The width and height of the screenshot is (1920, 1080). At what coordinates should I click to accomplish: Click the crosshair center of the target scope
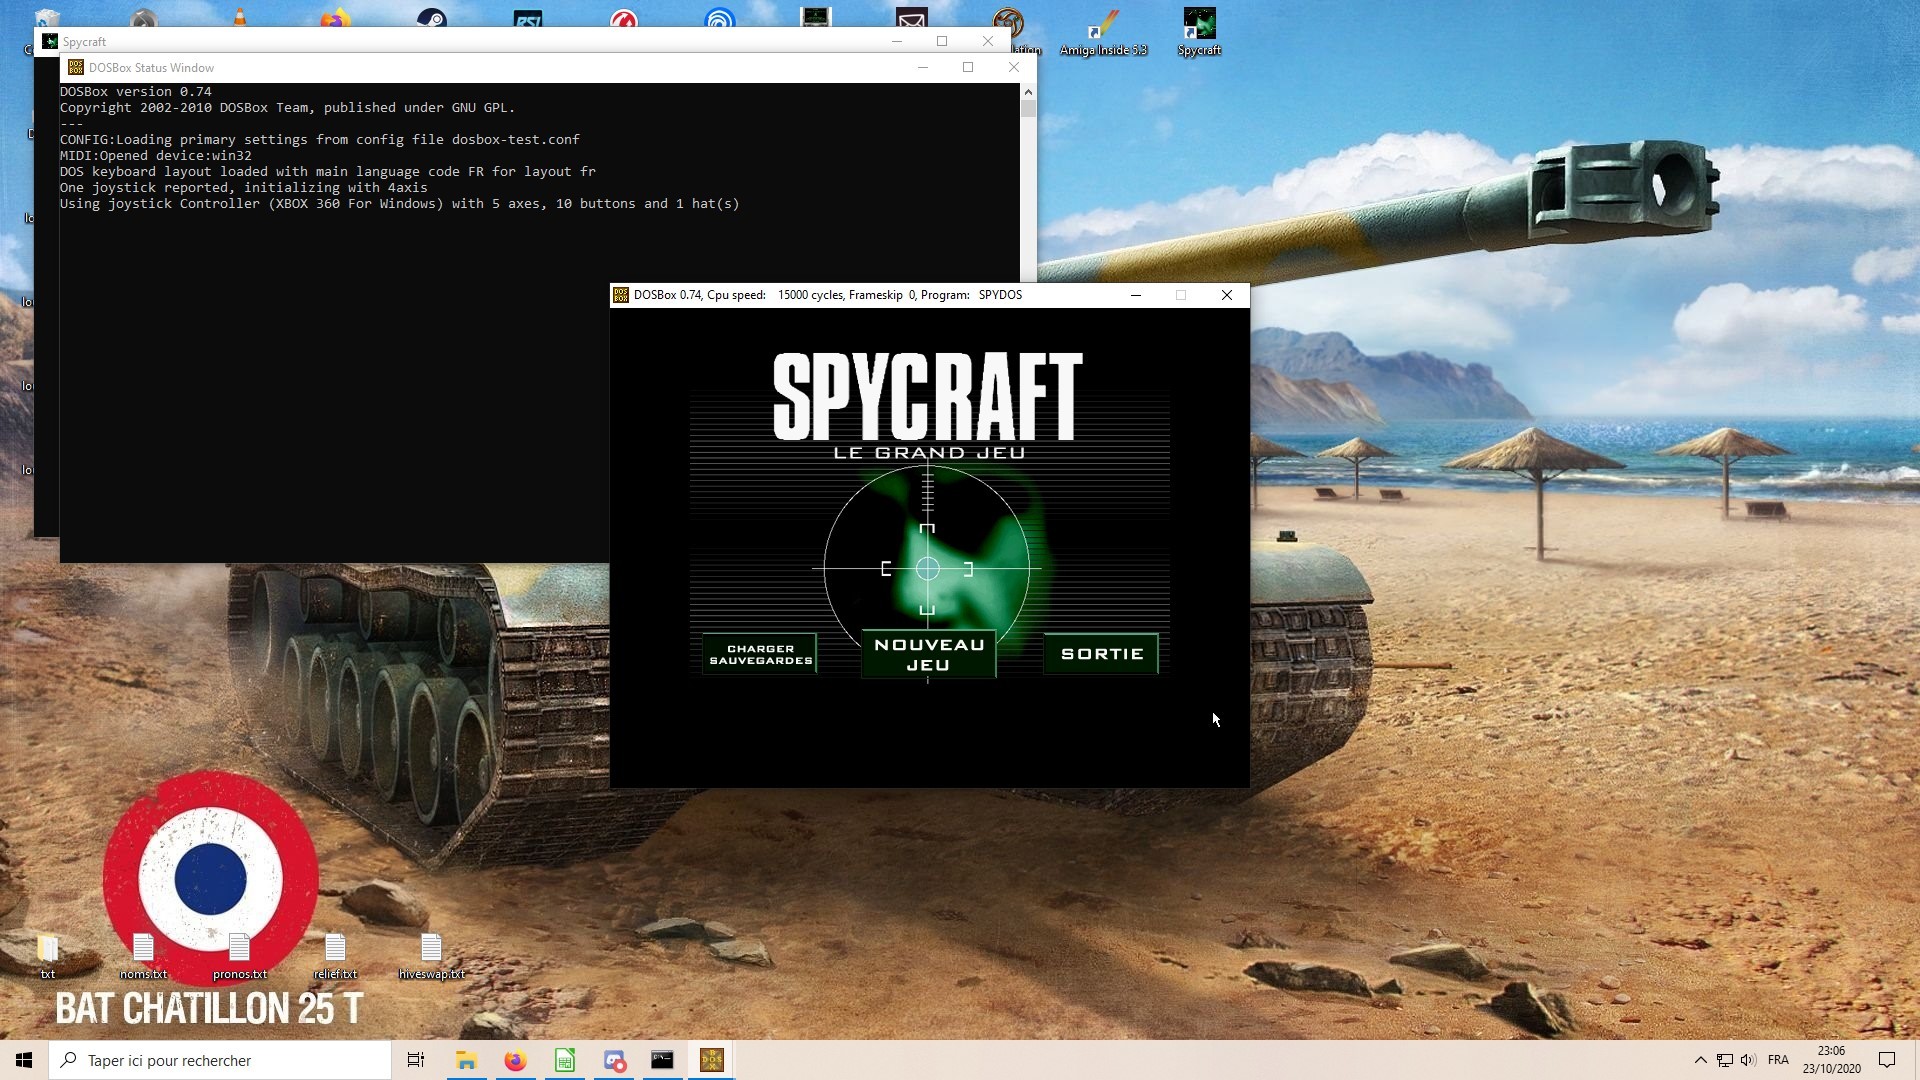click(927, 568)
